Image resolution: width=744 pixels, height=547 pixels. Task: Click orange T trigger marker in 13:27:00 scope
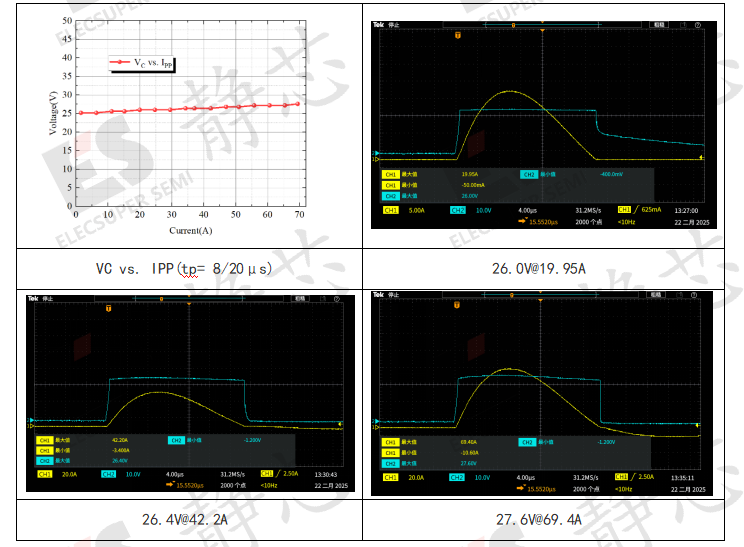[458, 36]
